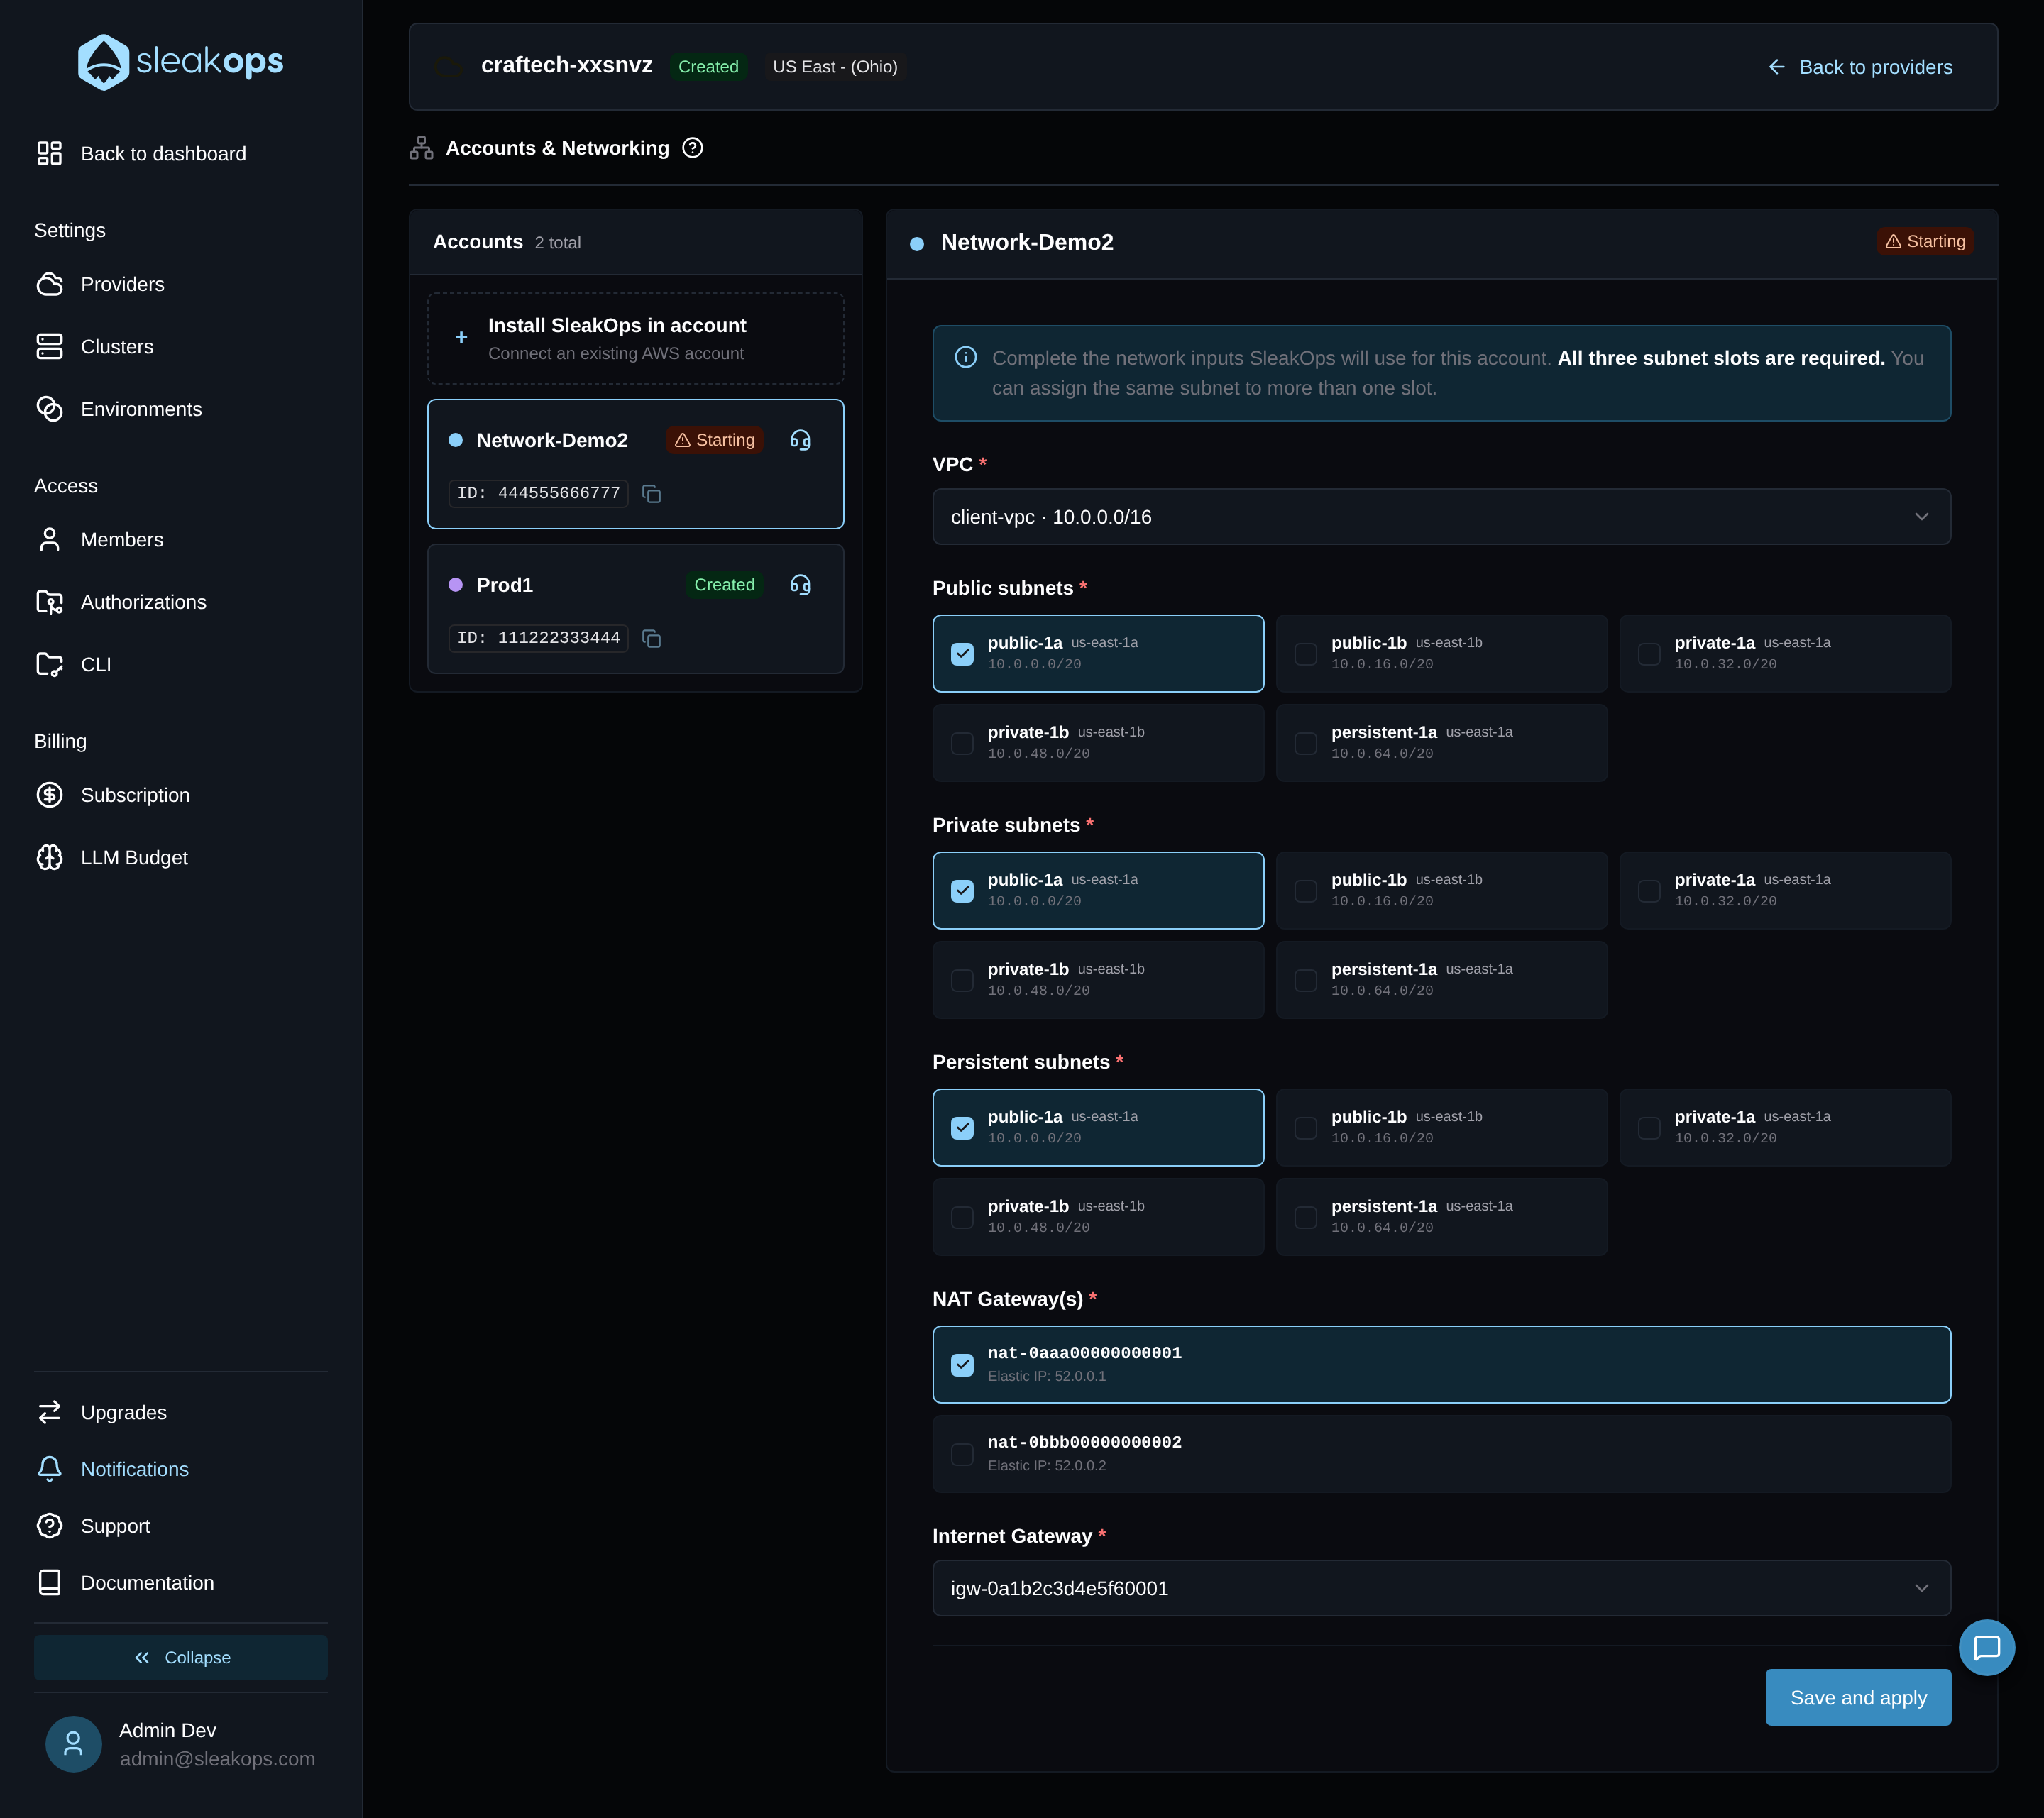2044x1818 pixels.
Task: Click the Environments icon
Action: point(50,409)
